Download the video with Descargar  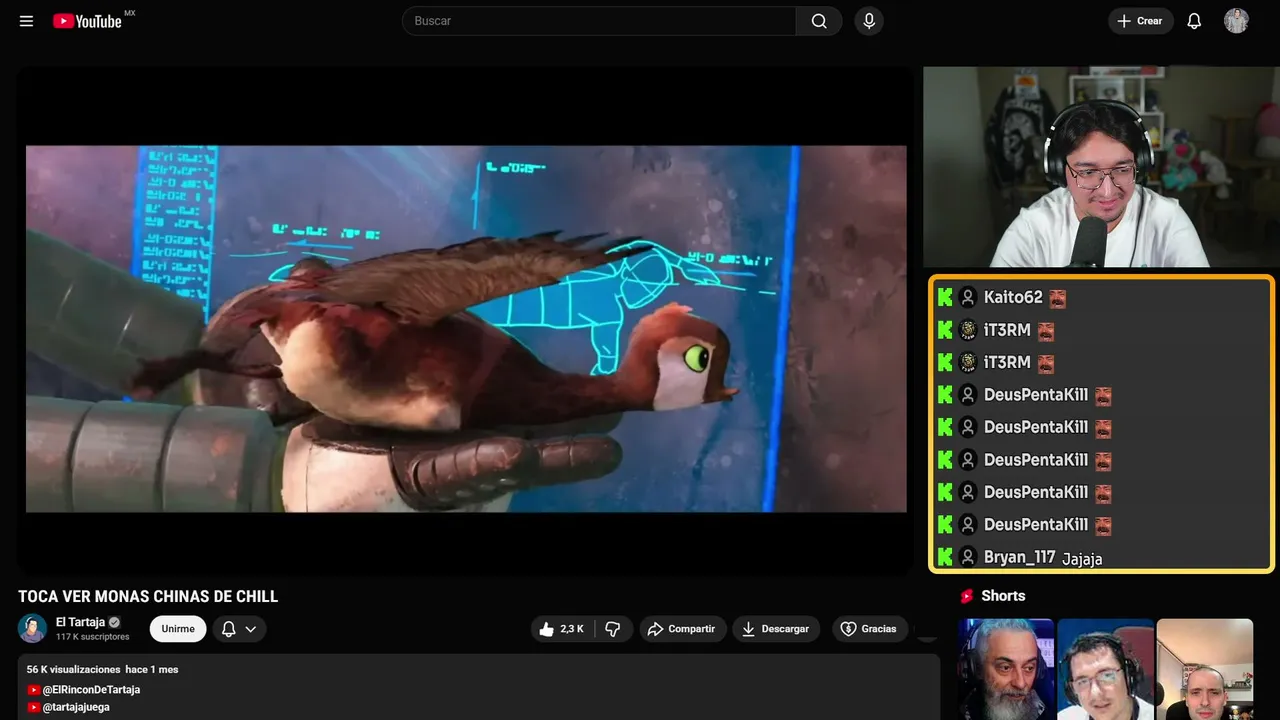[776, 629]
